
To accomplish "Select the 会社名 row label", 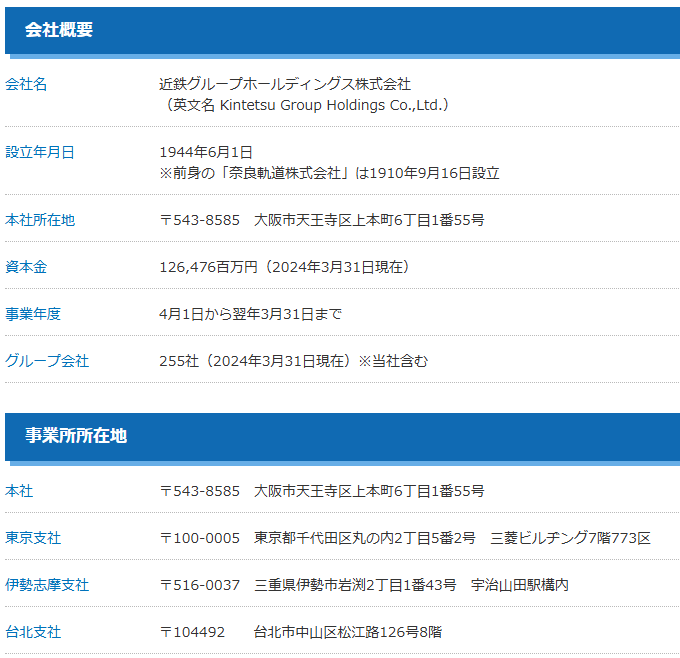I will [x=26, y=84].
